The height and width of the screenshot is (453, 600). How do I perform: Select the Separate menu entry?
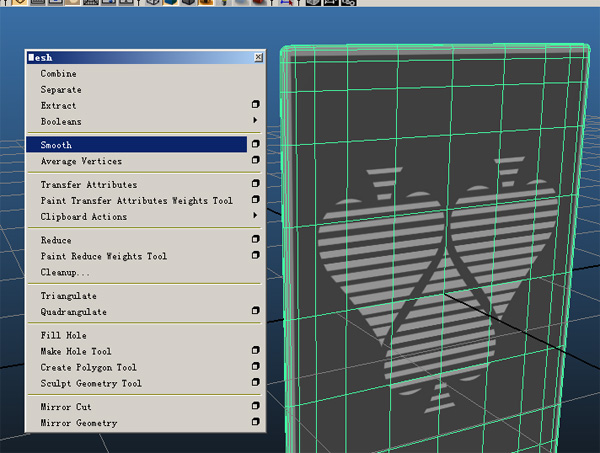[x=61, y=90]
